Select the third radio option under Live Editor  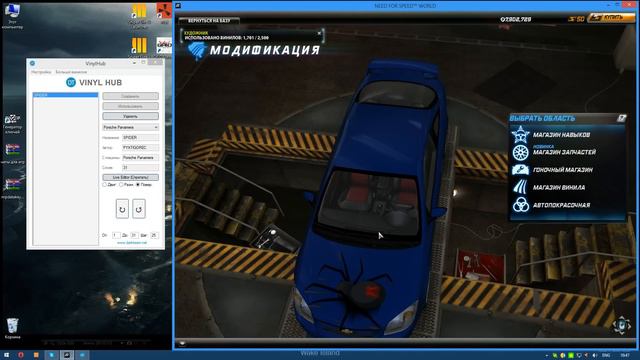(138, 185)
